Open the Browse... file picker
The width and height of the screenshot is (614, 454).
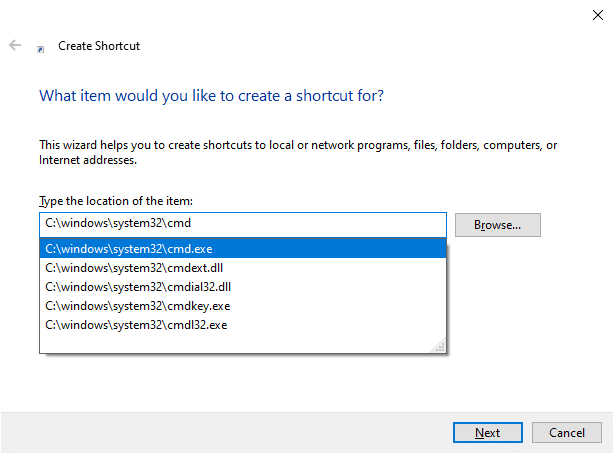coord(497,225)
